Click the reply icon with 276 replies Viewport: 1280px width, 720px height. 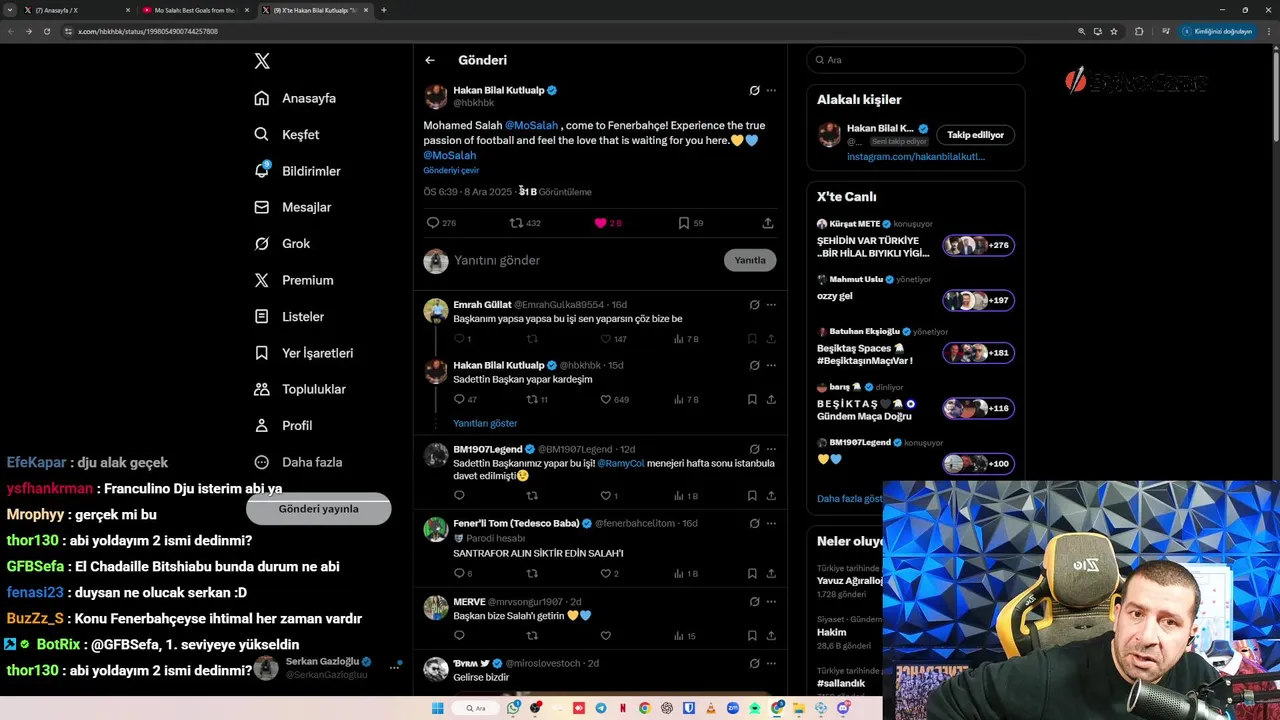coord(433,223)
